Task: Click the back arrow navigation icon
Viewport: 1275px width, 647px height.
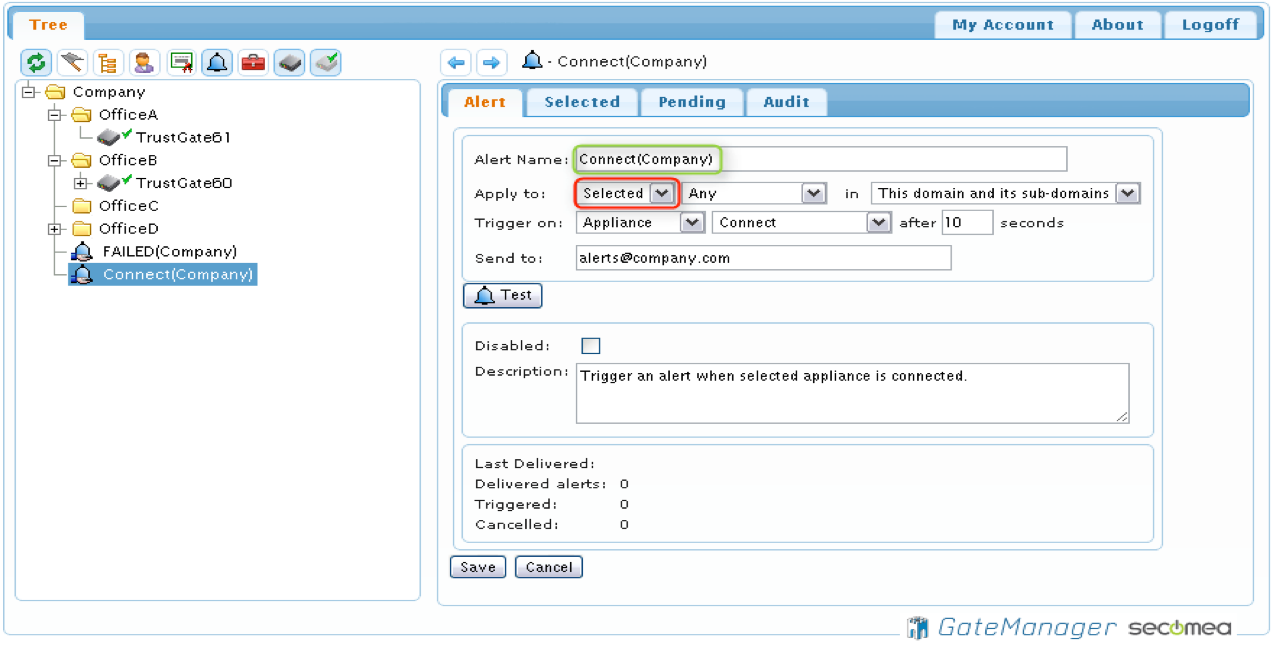Action: pyautogui.click(x=456, y=63)
